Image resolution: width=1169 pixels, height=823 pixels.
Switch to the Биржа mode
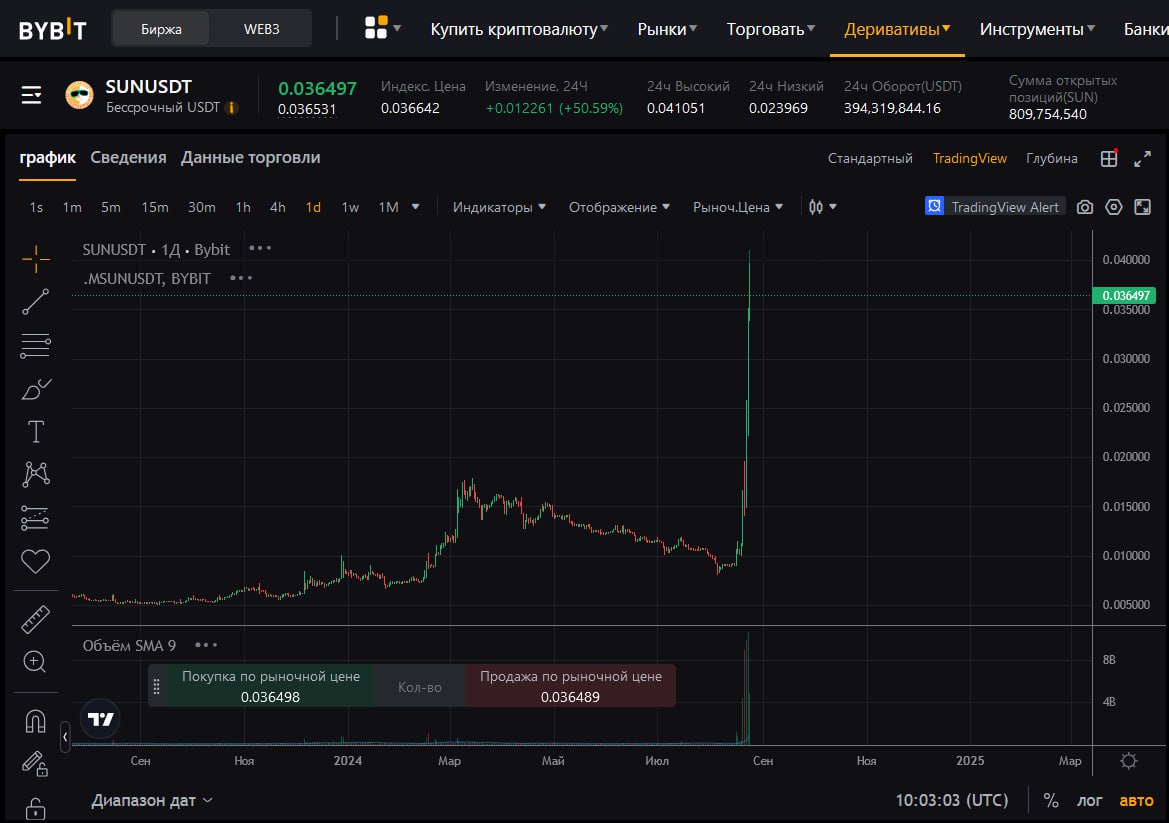pyautogui.click(x=161, y=29)
